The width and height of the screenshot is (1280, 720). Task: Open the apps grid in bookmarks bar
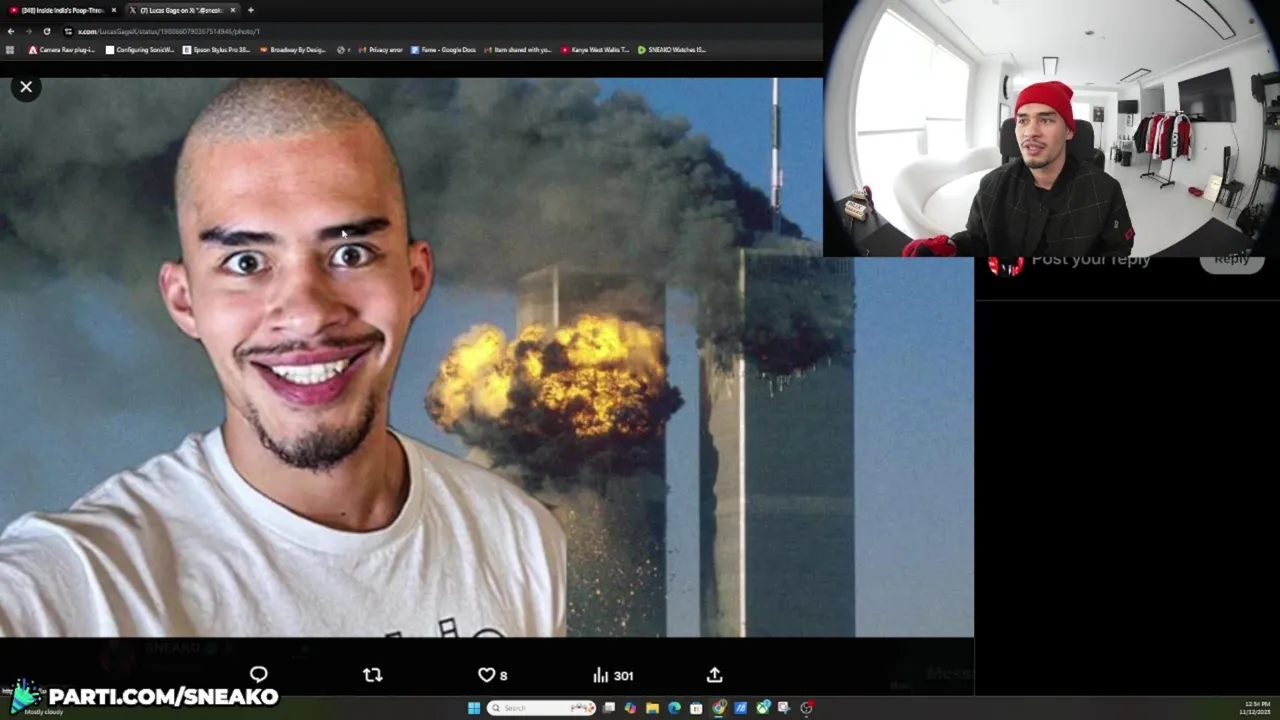click(10, 49)
